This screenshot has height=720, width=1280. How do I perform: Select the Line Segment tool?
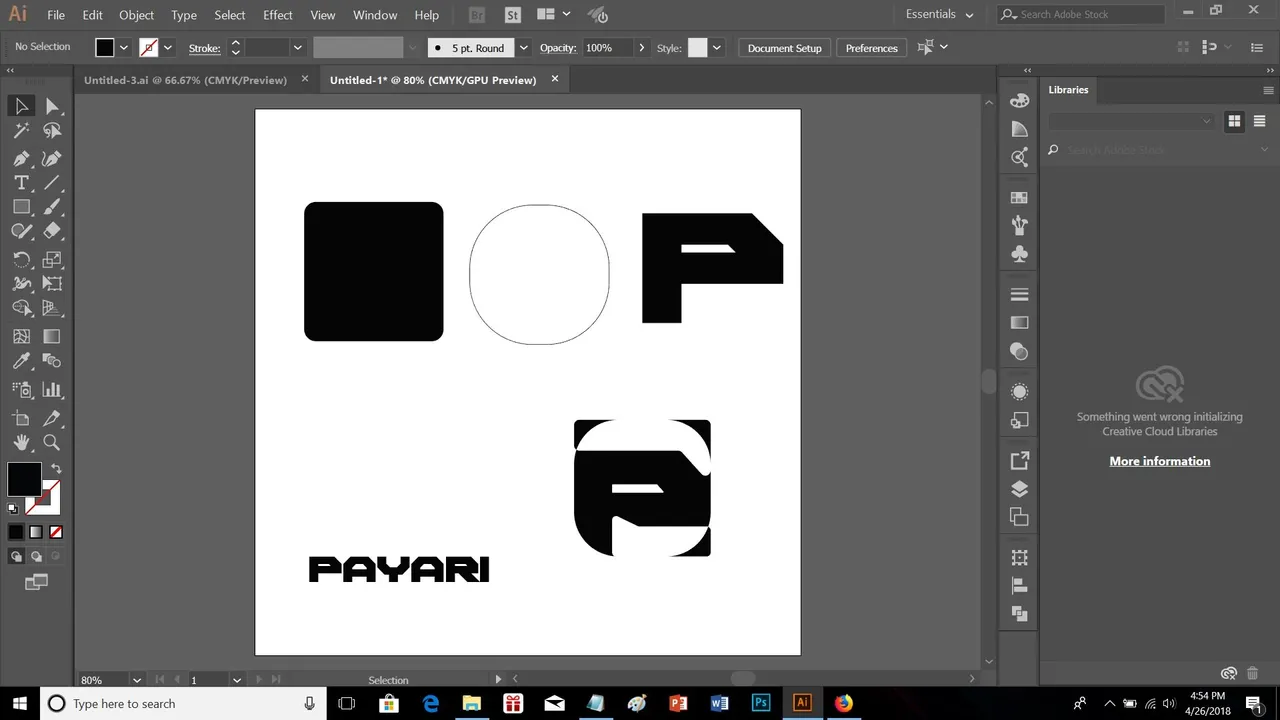[52, 182]
